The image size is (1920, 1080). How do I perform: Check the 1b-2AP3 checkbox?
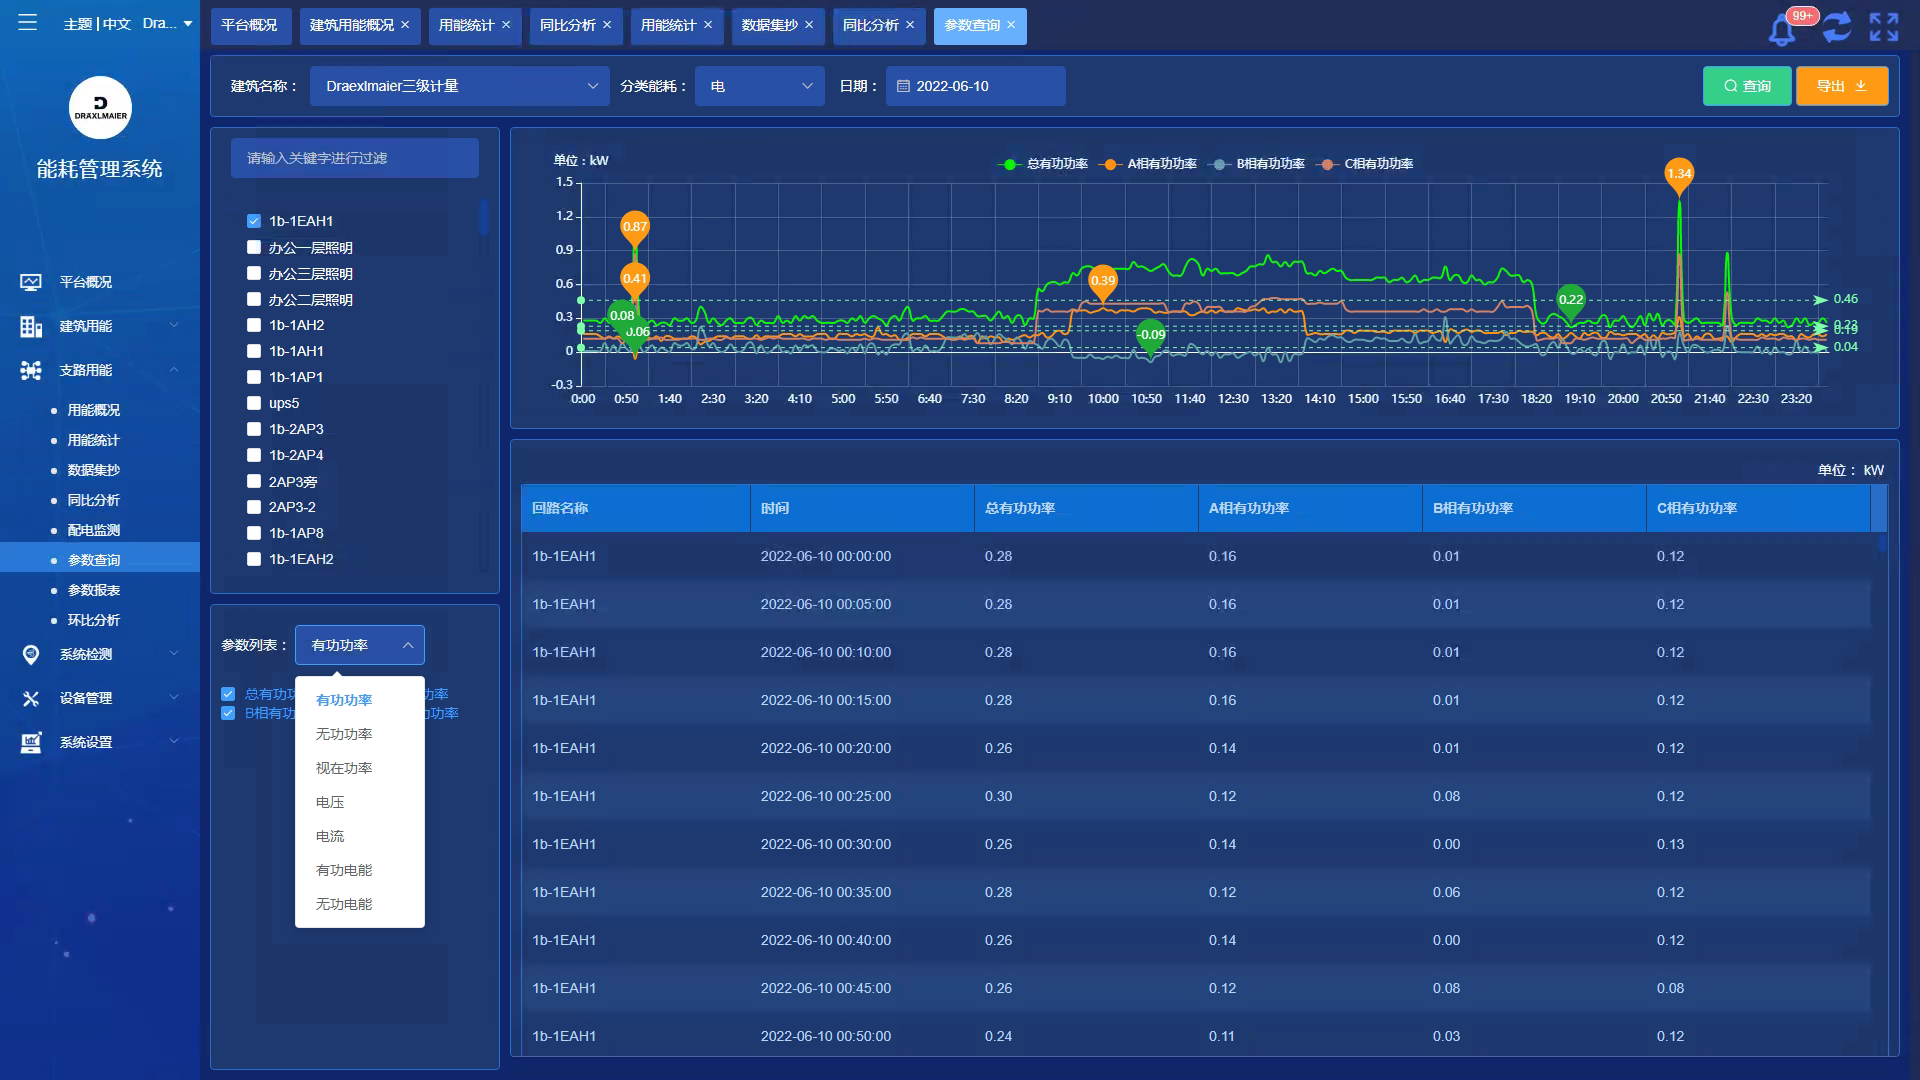pos(254,429)
